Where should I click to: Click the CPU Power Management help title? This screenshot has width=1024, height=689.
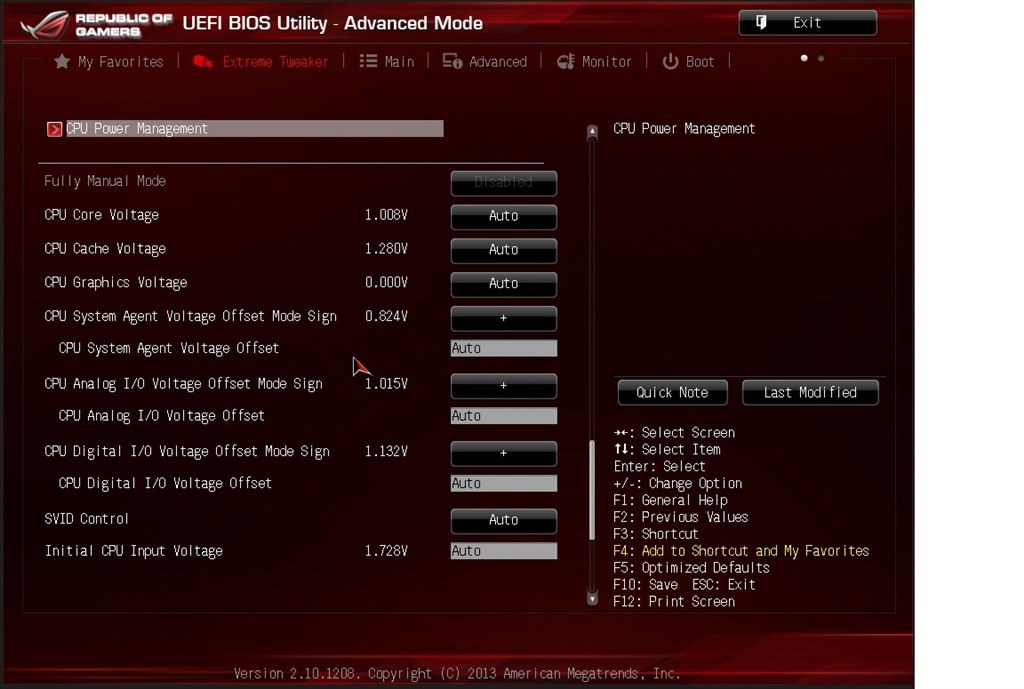click(684, 129)
